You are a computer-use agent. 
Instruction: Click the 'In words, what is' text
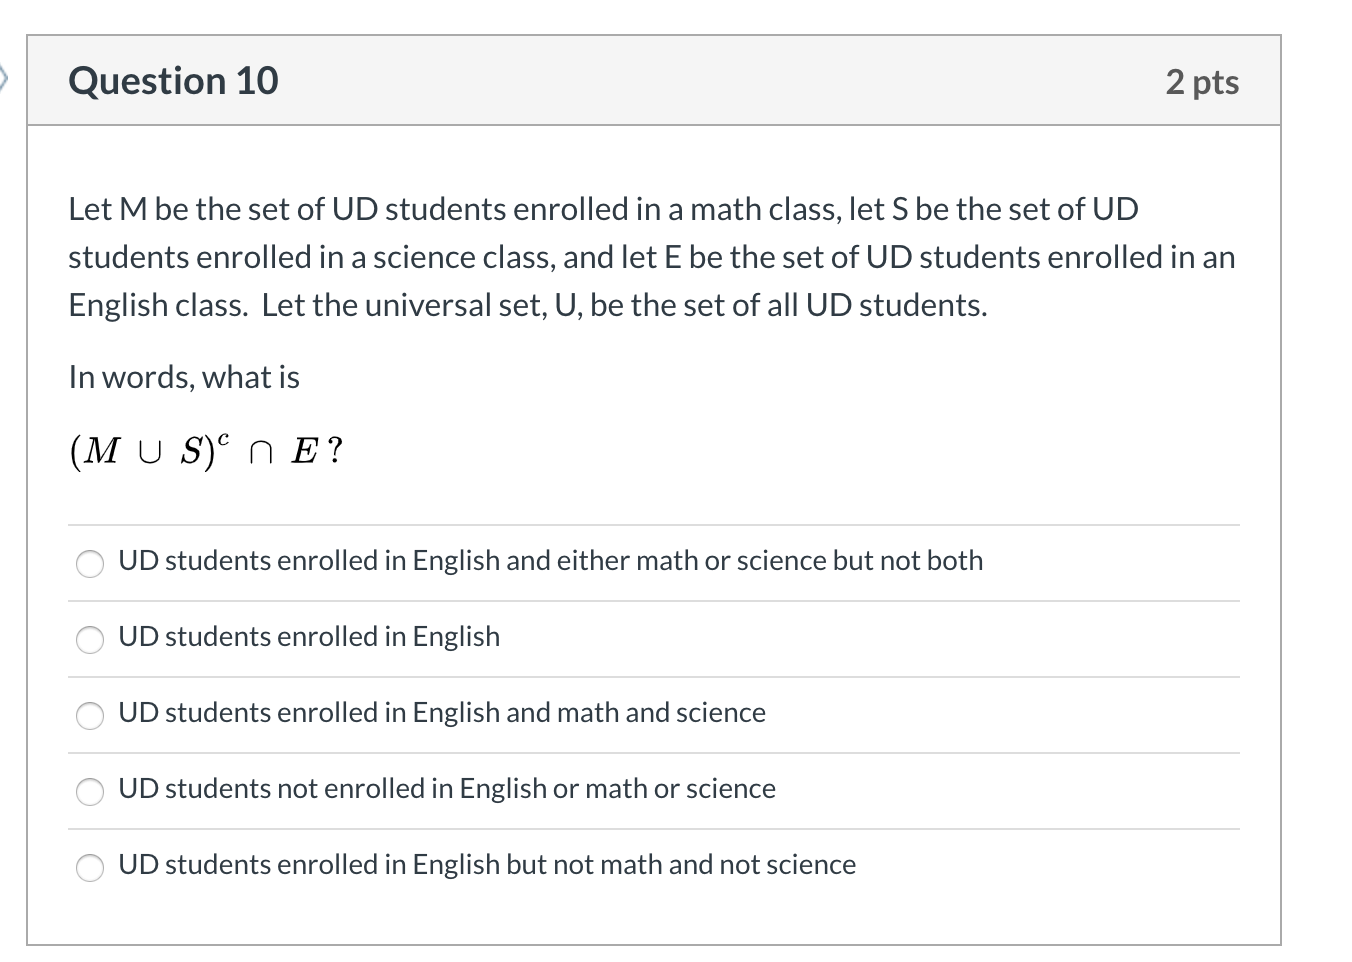tap(184, 377)
